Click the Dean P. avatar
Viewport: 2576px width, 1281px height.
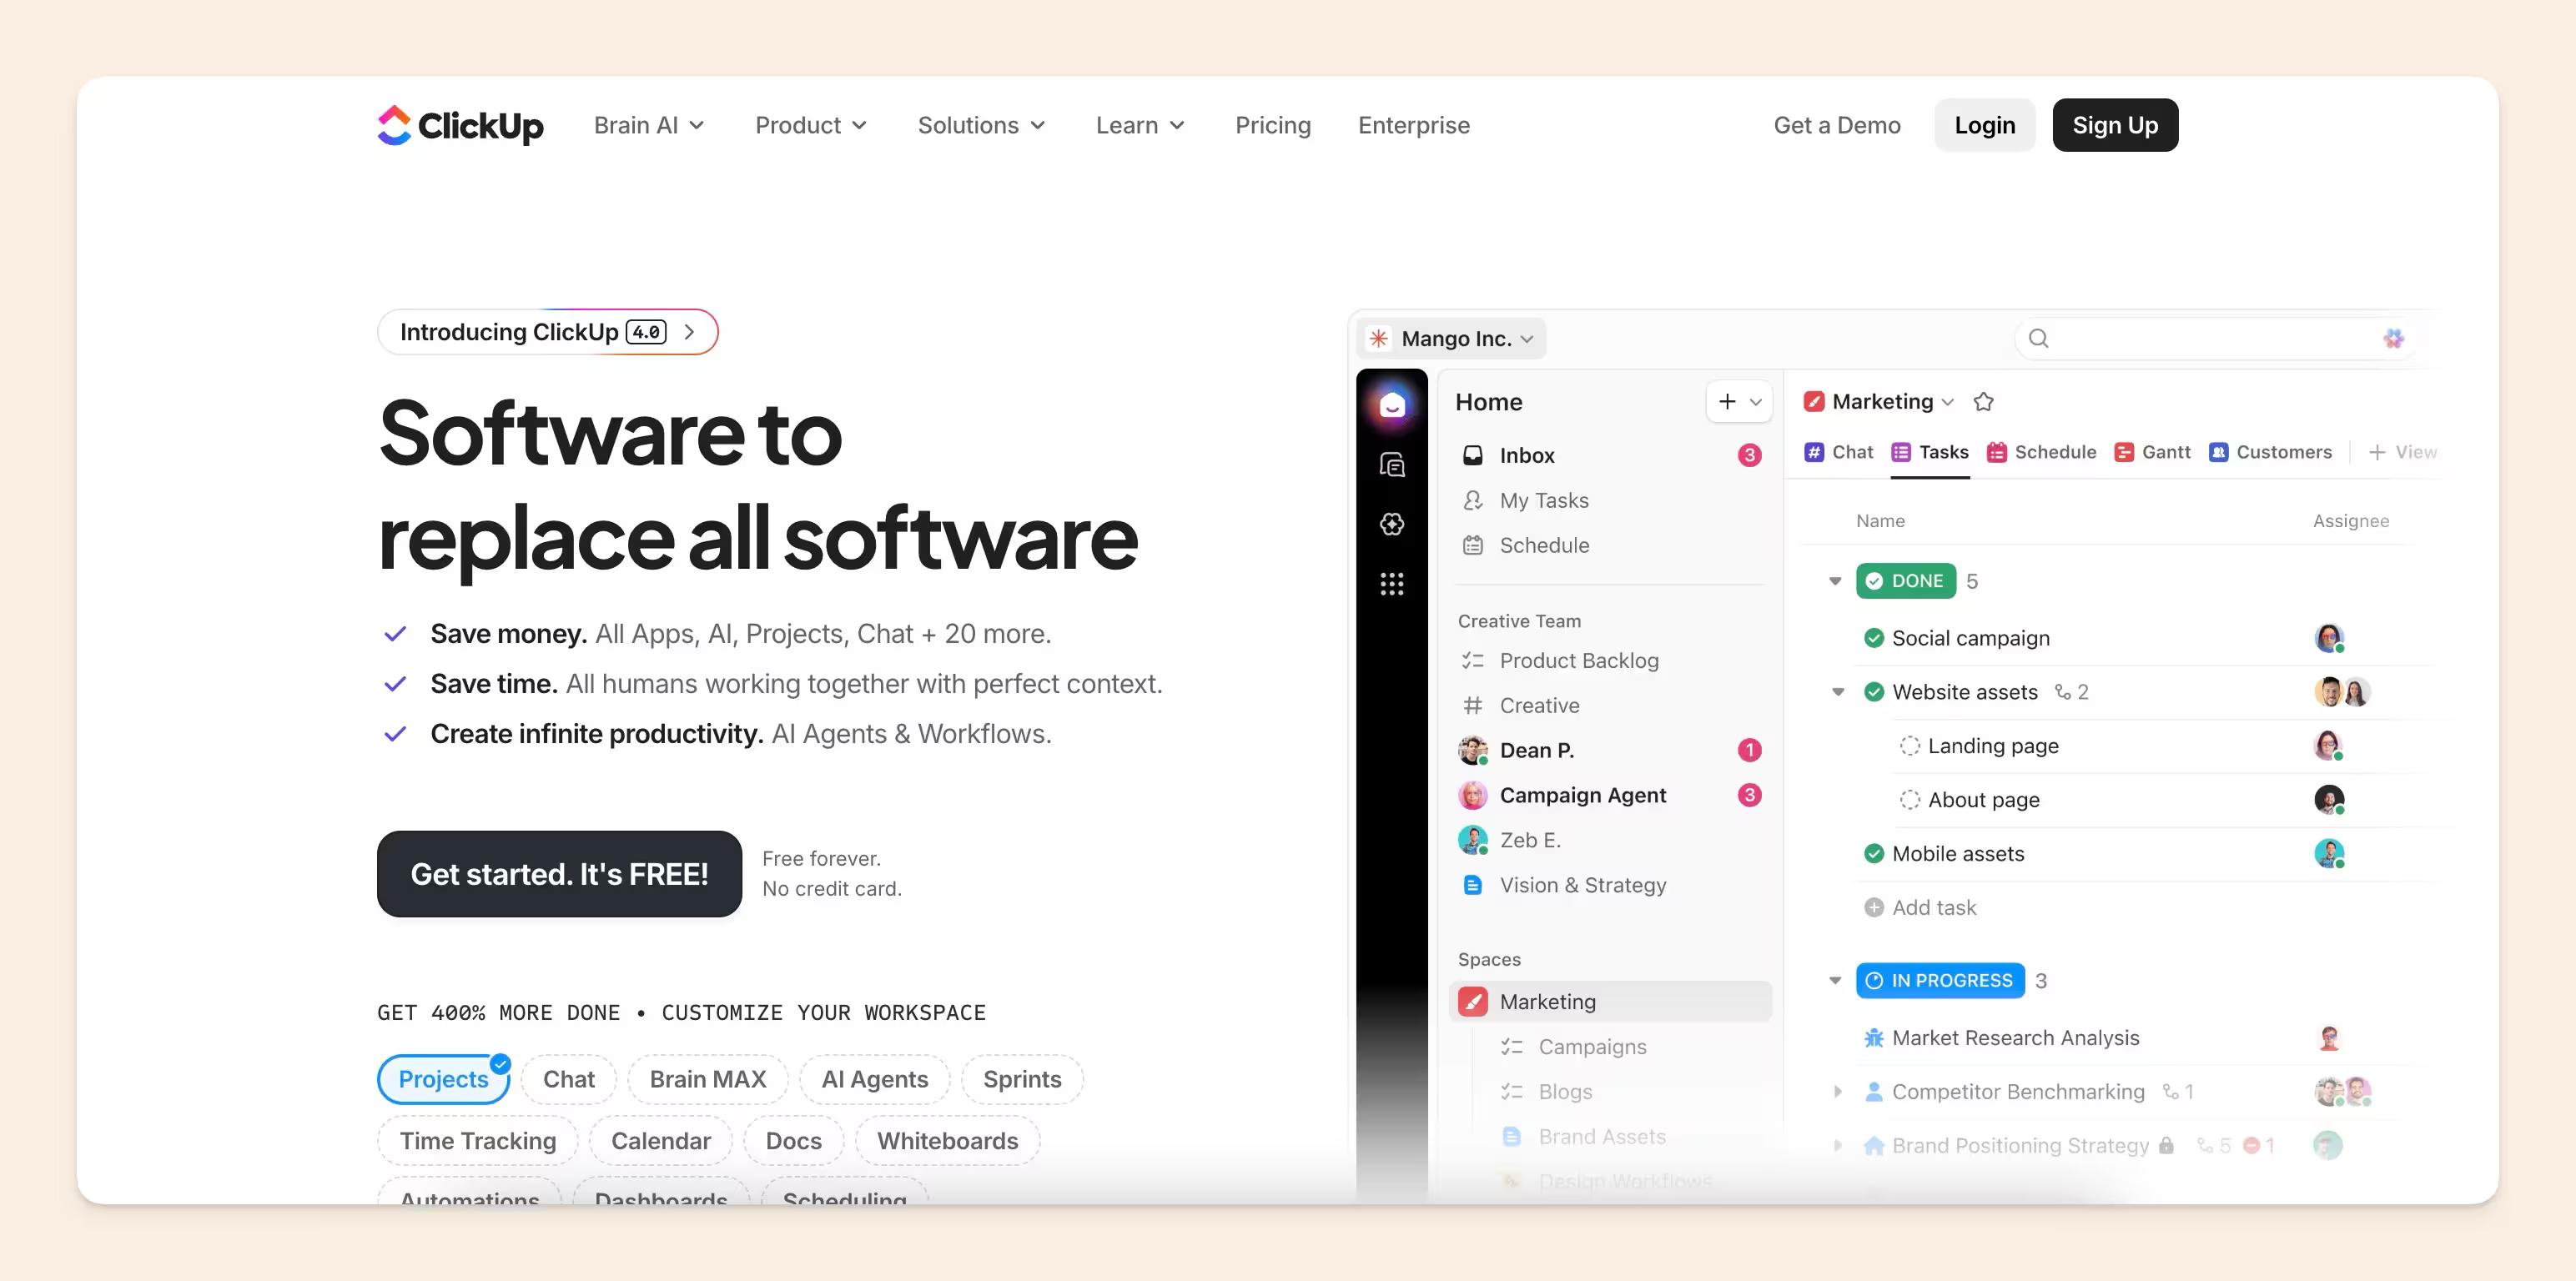click(1473, 751)
